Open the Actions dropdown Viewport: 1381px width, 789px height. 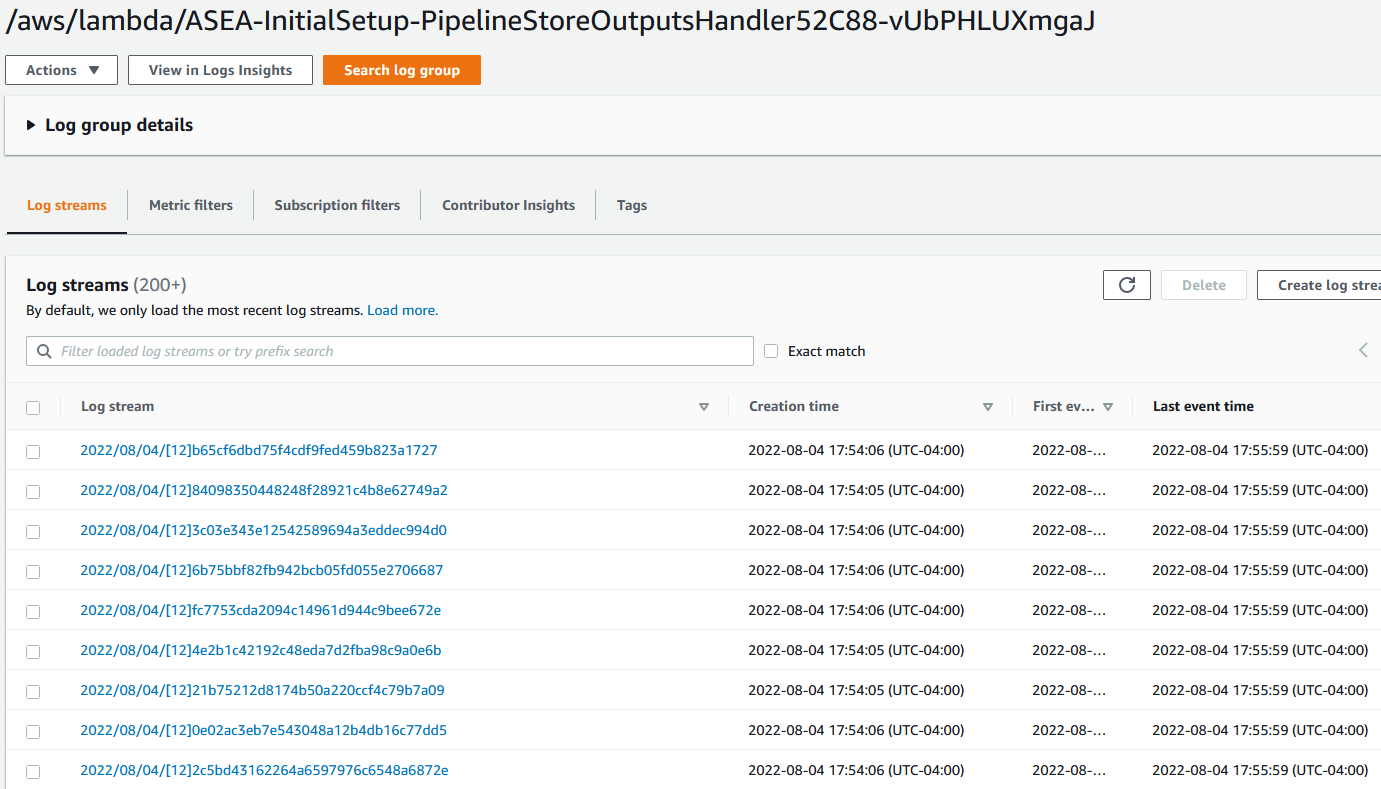coord(61,70)
